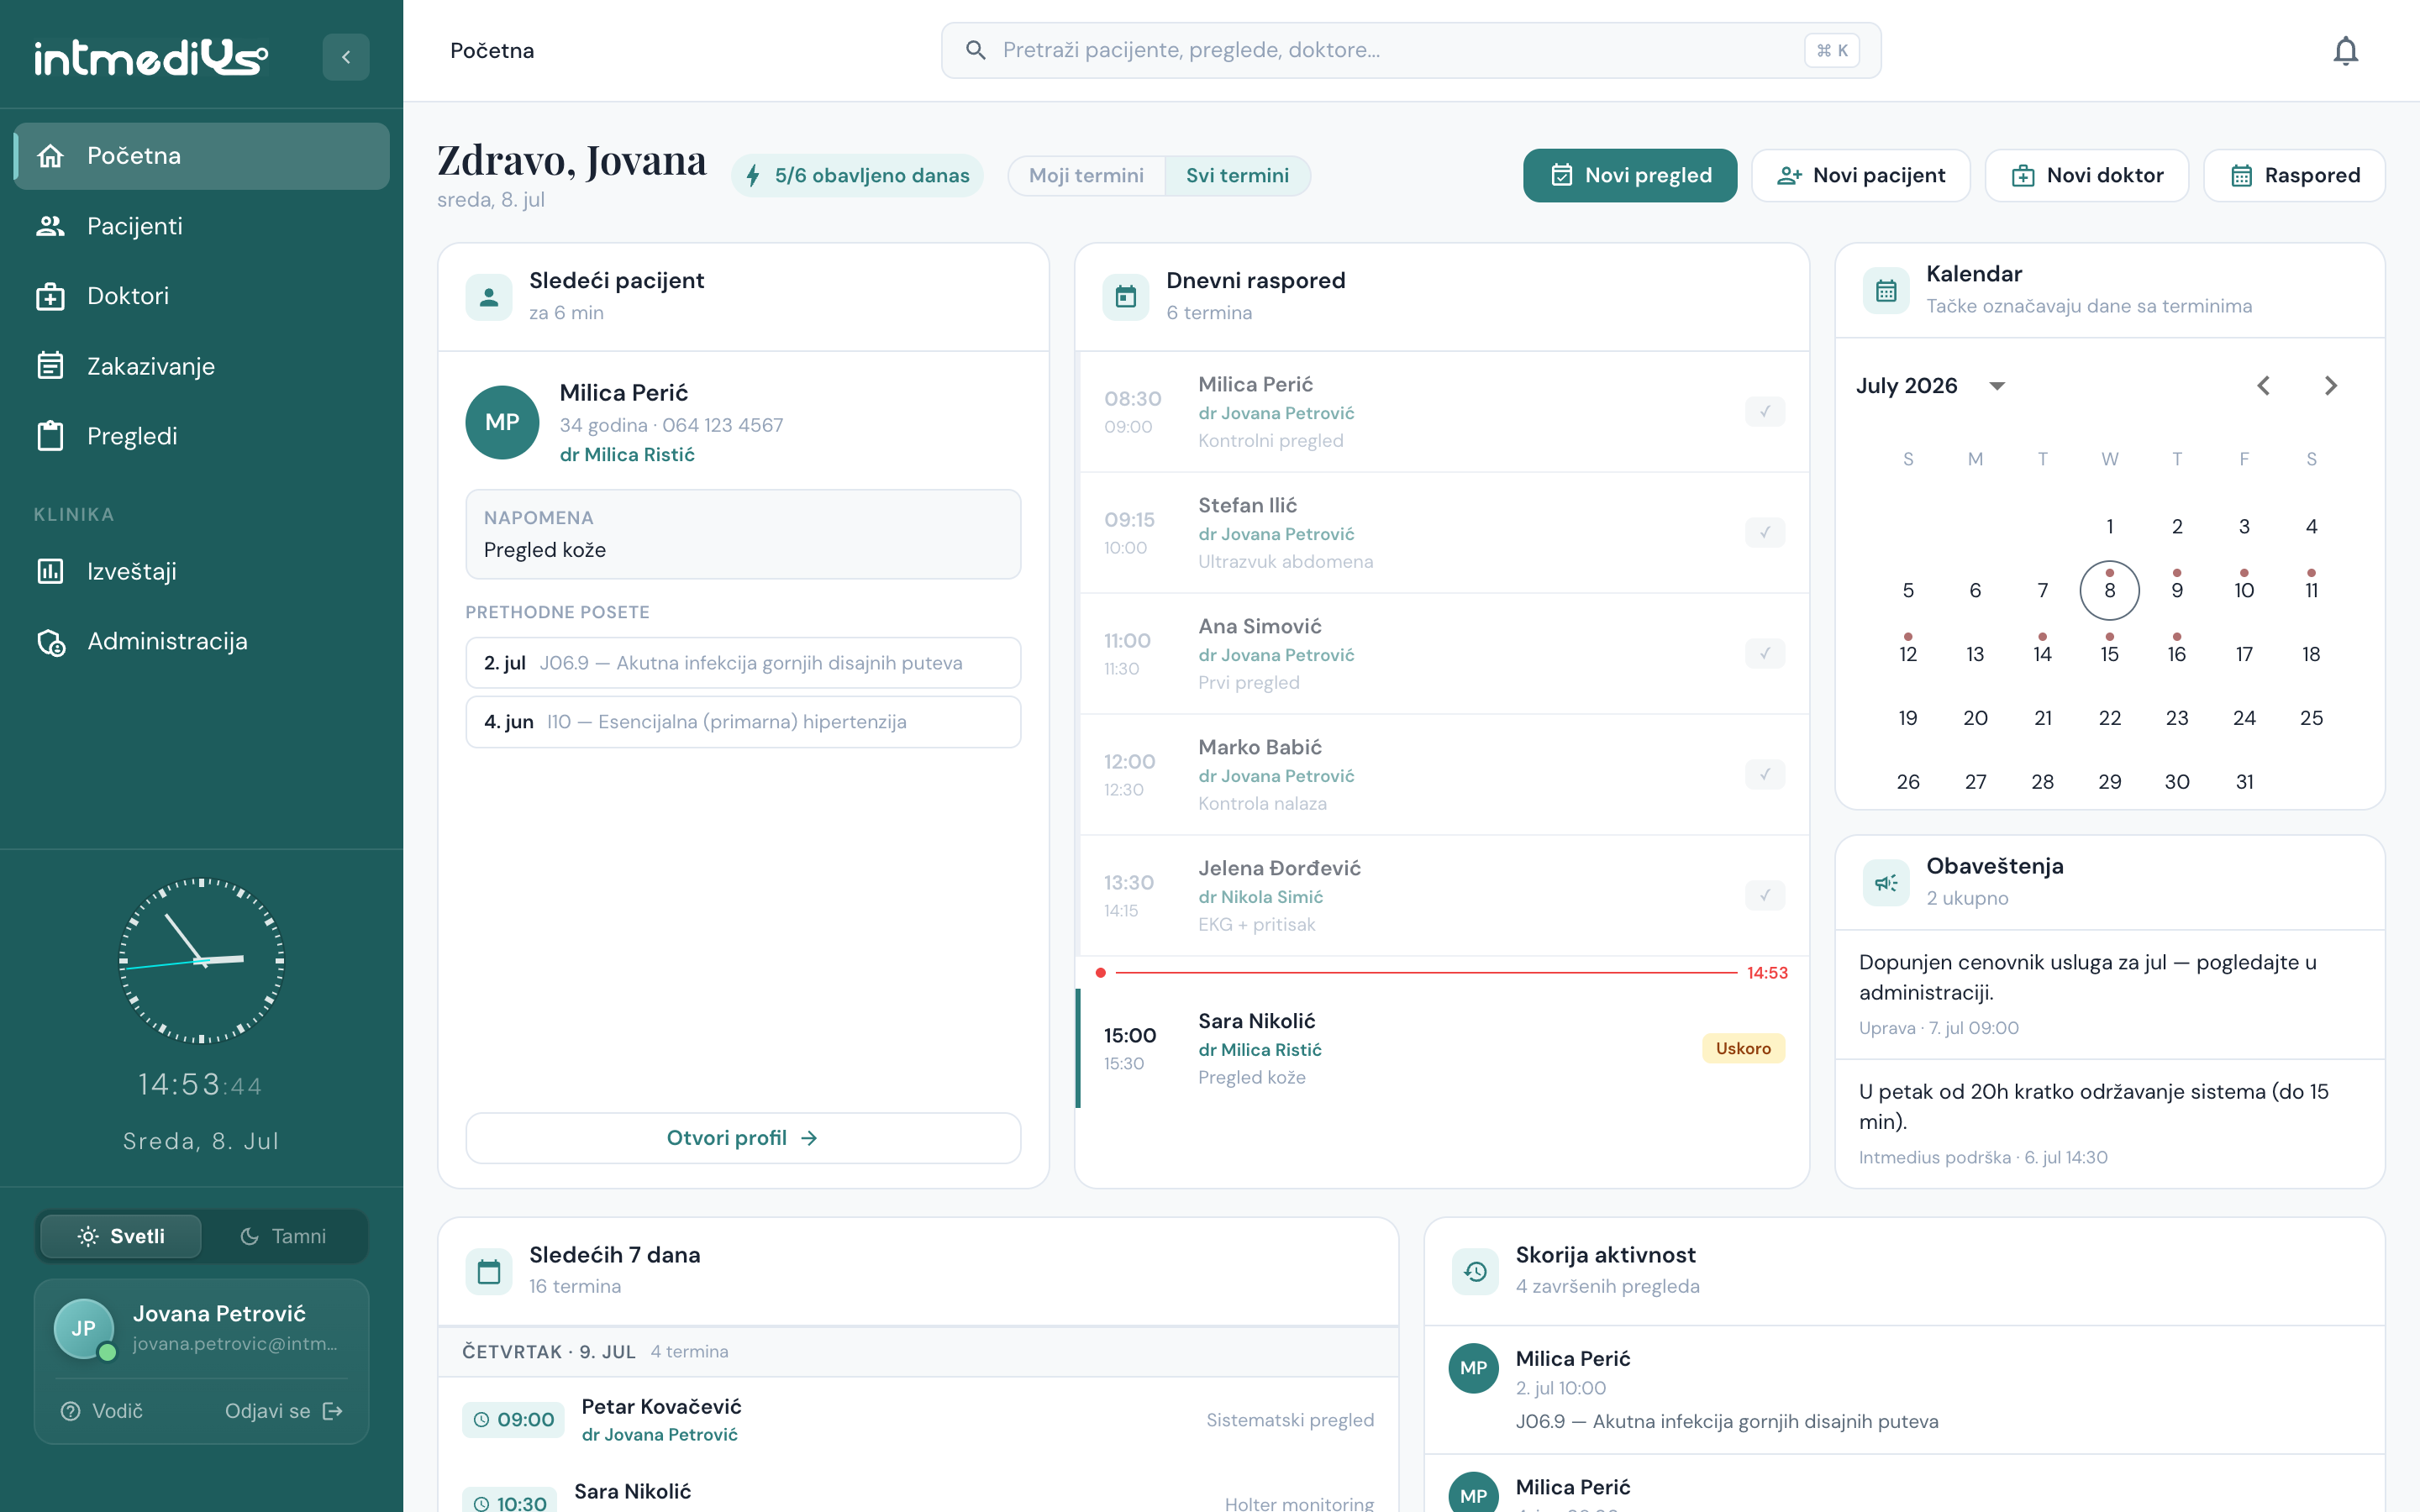This screenshot has height=1512, width=2420.
Task: Click Otvori profil button
Action: pyautogui.click(x=743, y=1138)
